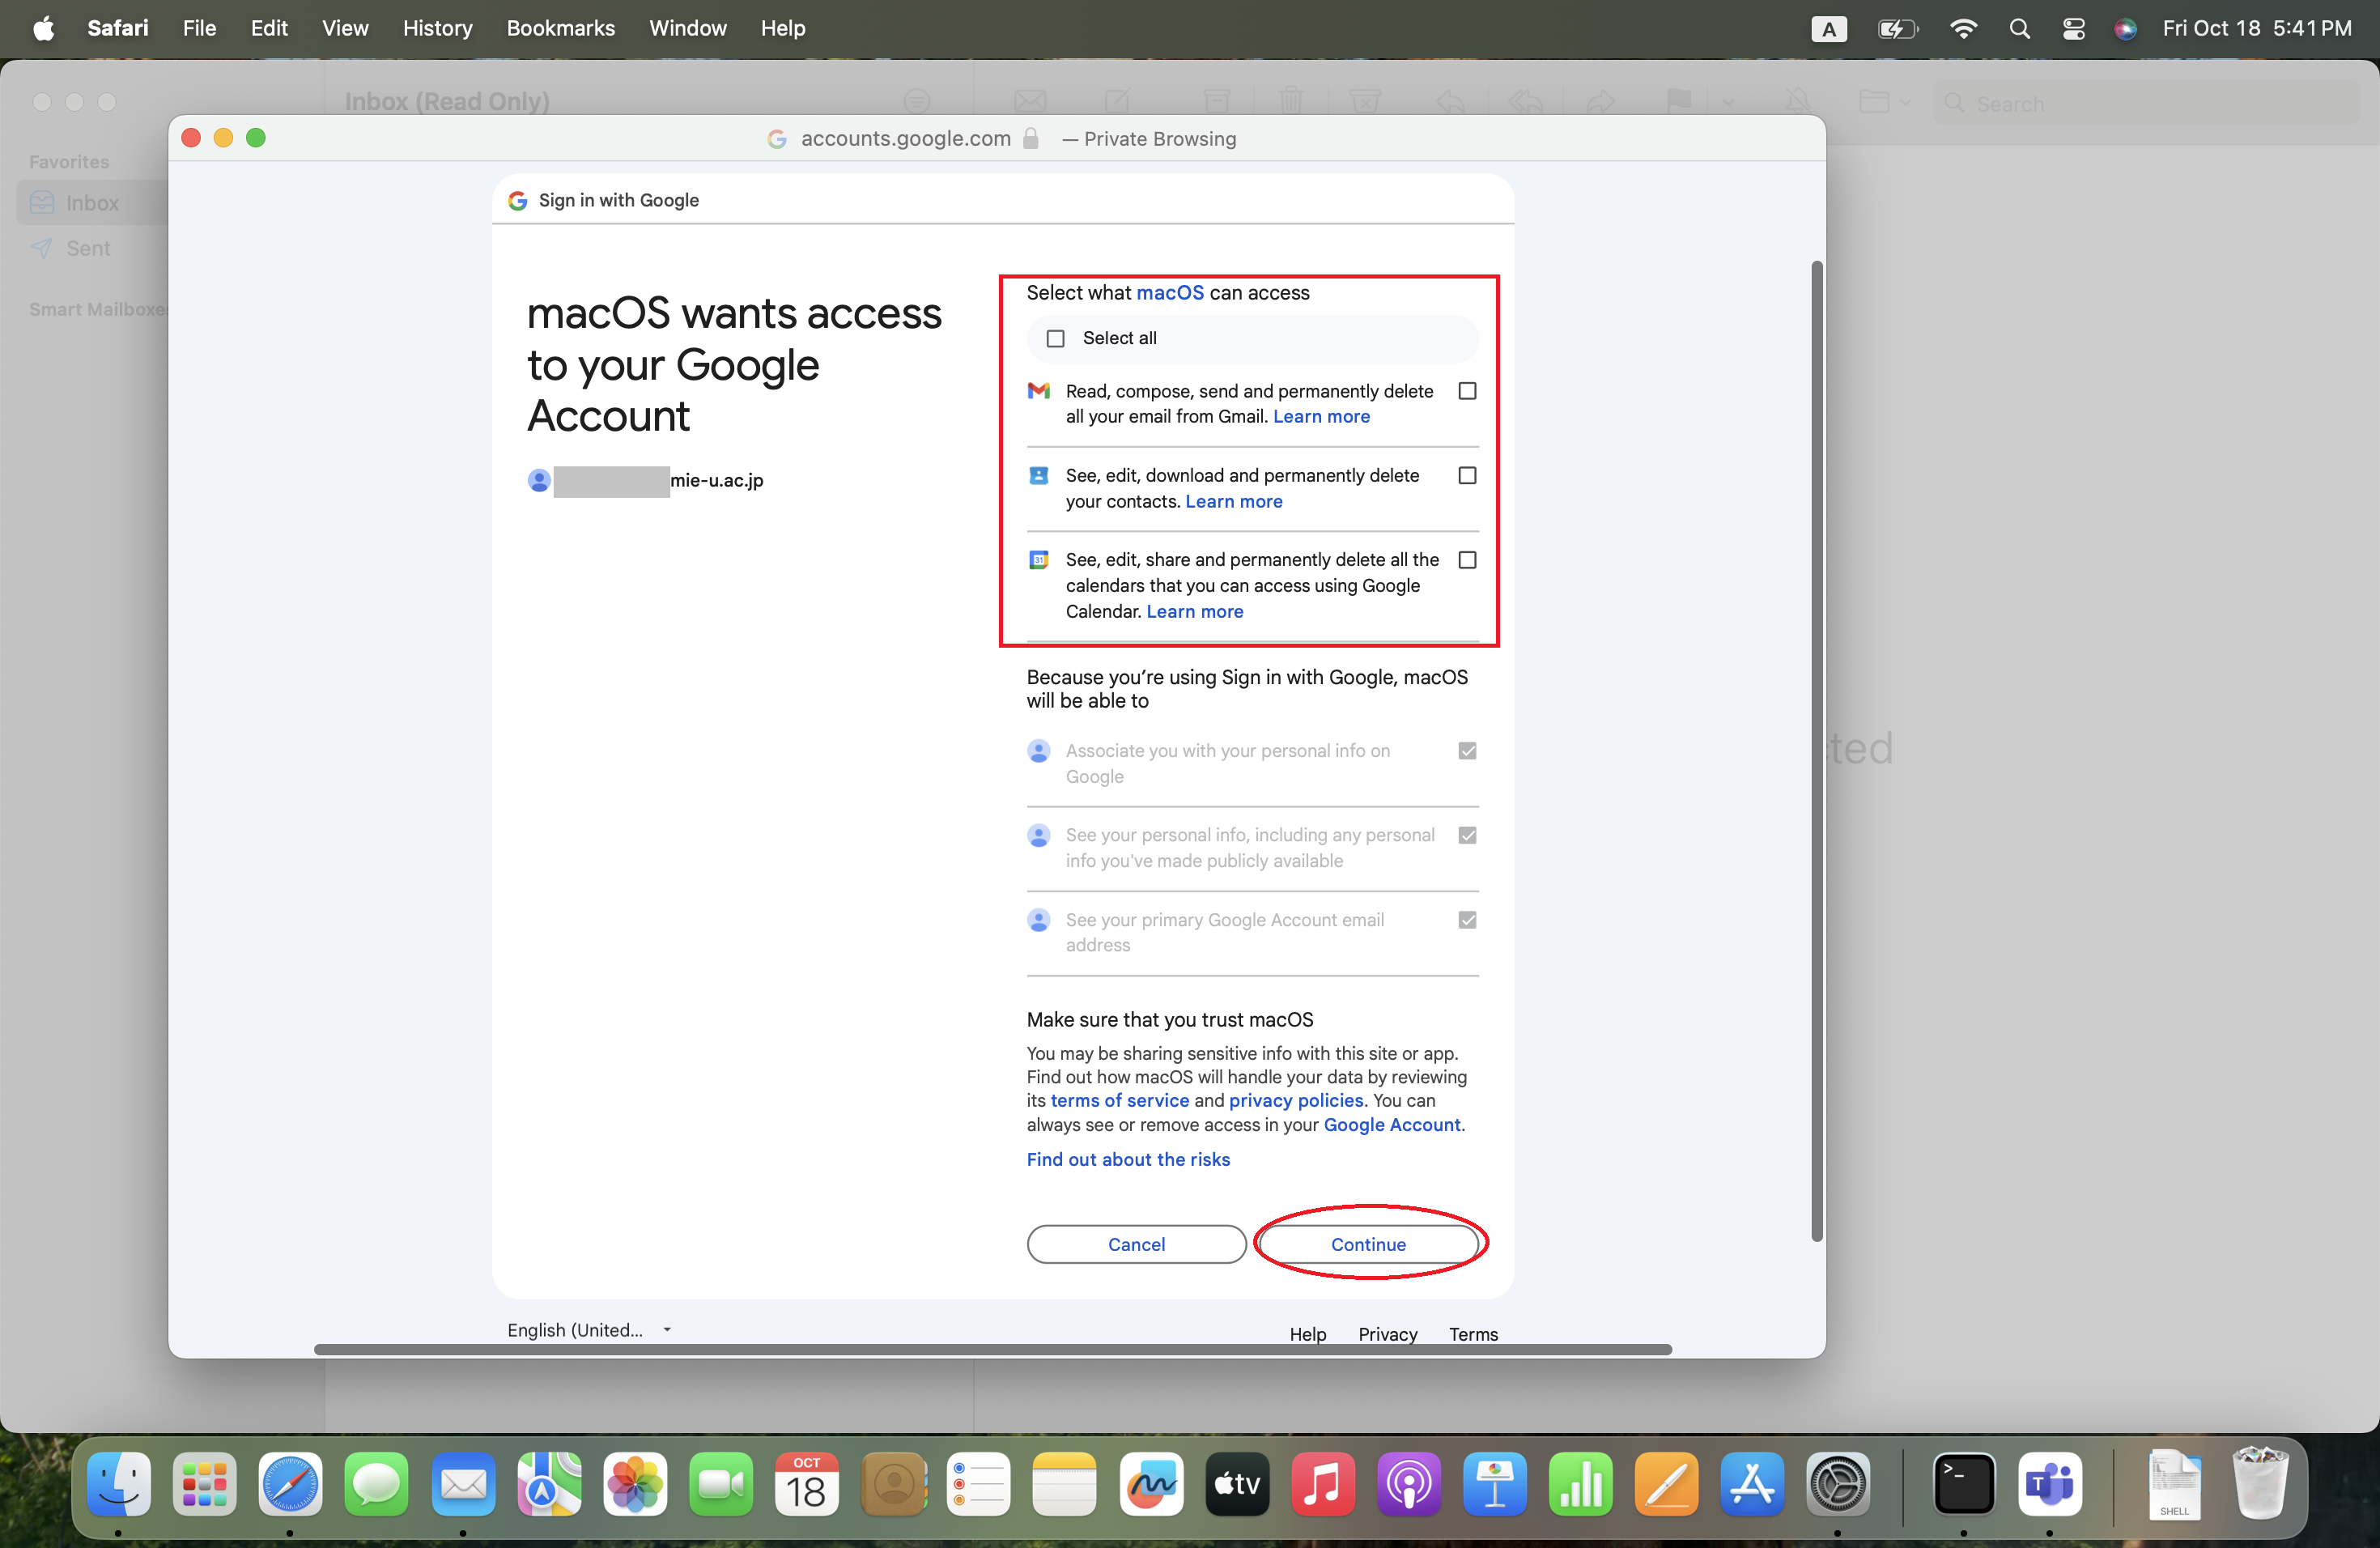Image resolution: width=2380 pixels, height=1548 pixels.
Task: Open Numbers from the Dock
Action: point(1581,1483)
